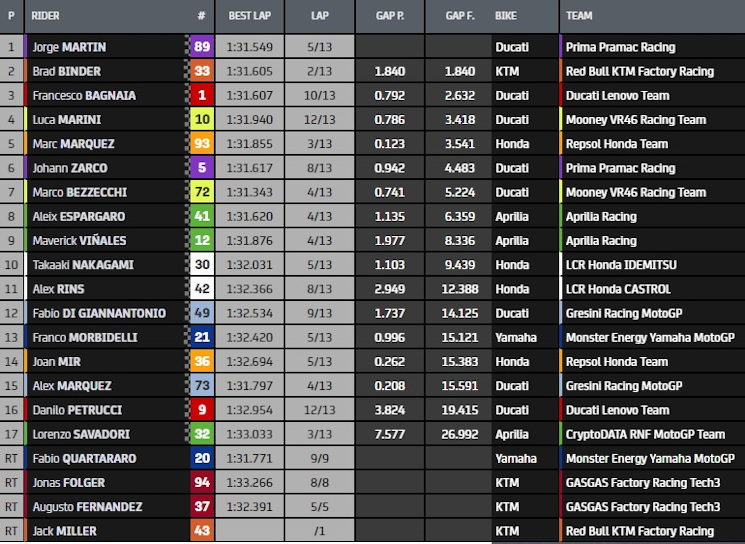Click Aleix Espargaro's green number 41 badge
Screen dimensions: 745x544
(x=202, y=216)
